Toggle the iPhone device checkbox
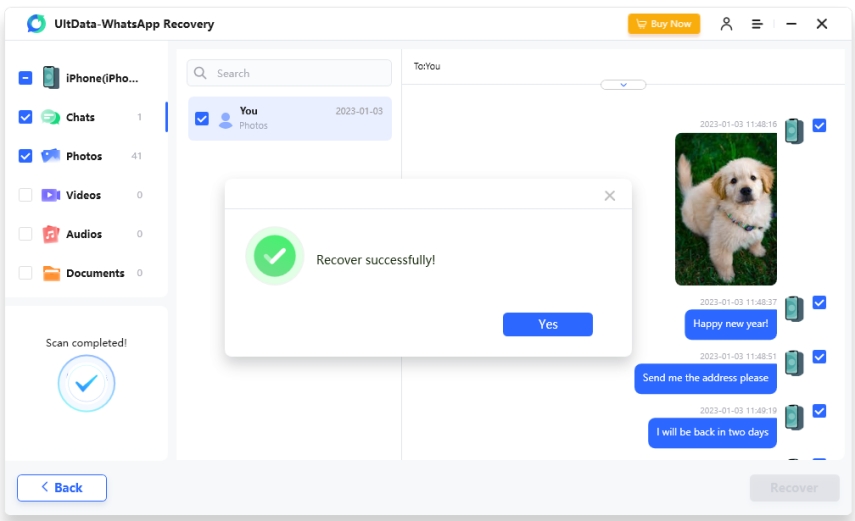The image size is (855, 521). (25, 78)
